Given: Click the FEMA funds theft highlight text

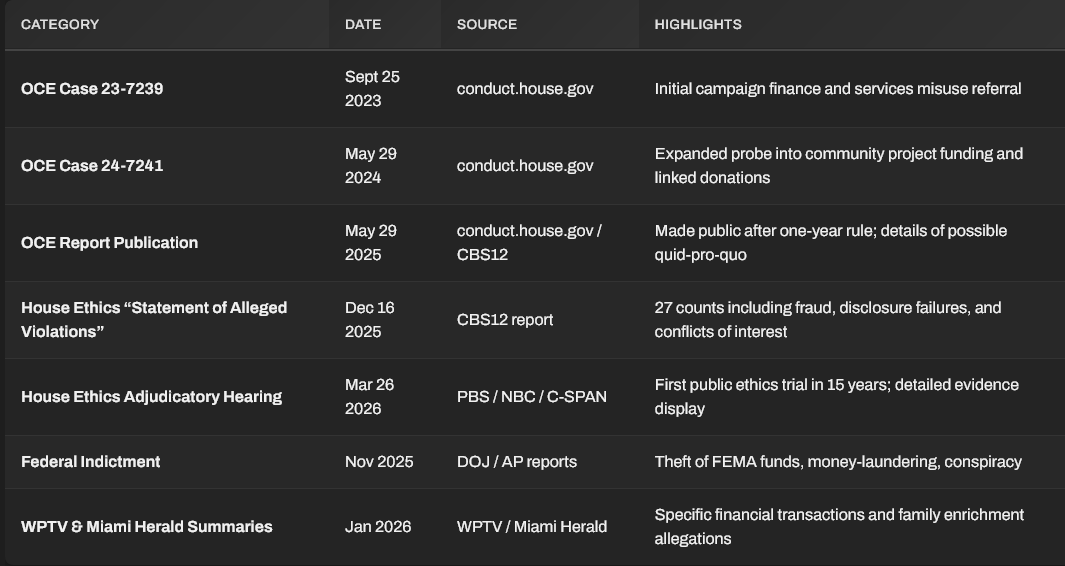Looking at the screenshot, I should point(838,462).
